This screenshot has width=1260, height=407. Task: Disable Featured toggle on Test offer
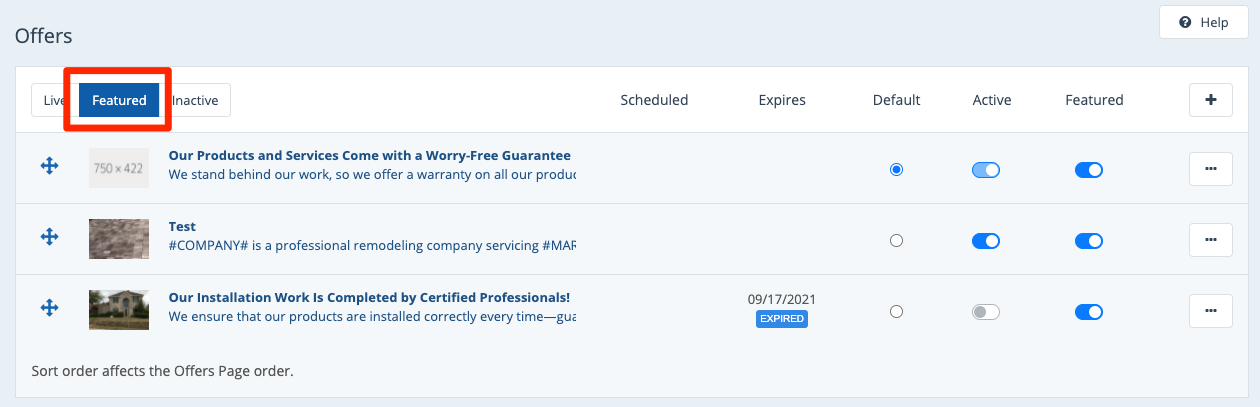pos(1088,240)
